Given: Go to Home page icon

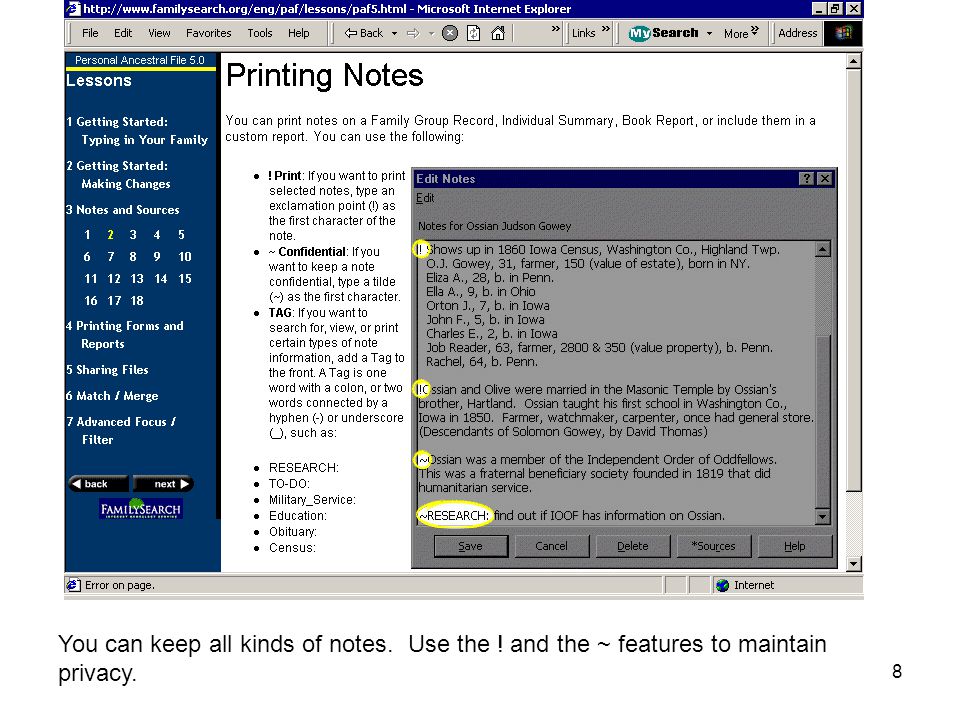Looking at the screenshot, I should pos(498,33).
